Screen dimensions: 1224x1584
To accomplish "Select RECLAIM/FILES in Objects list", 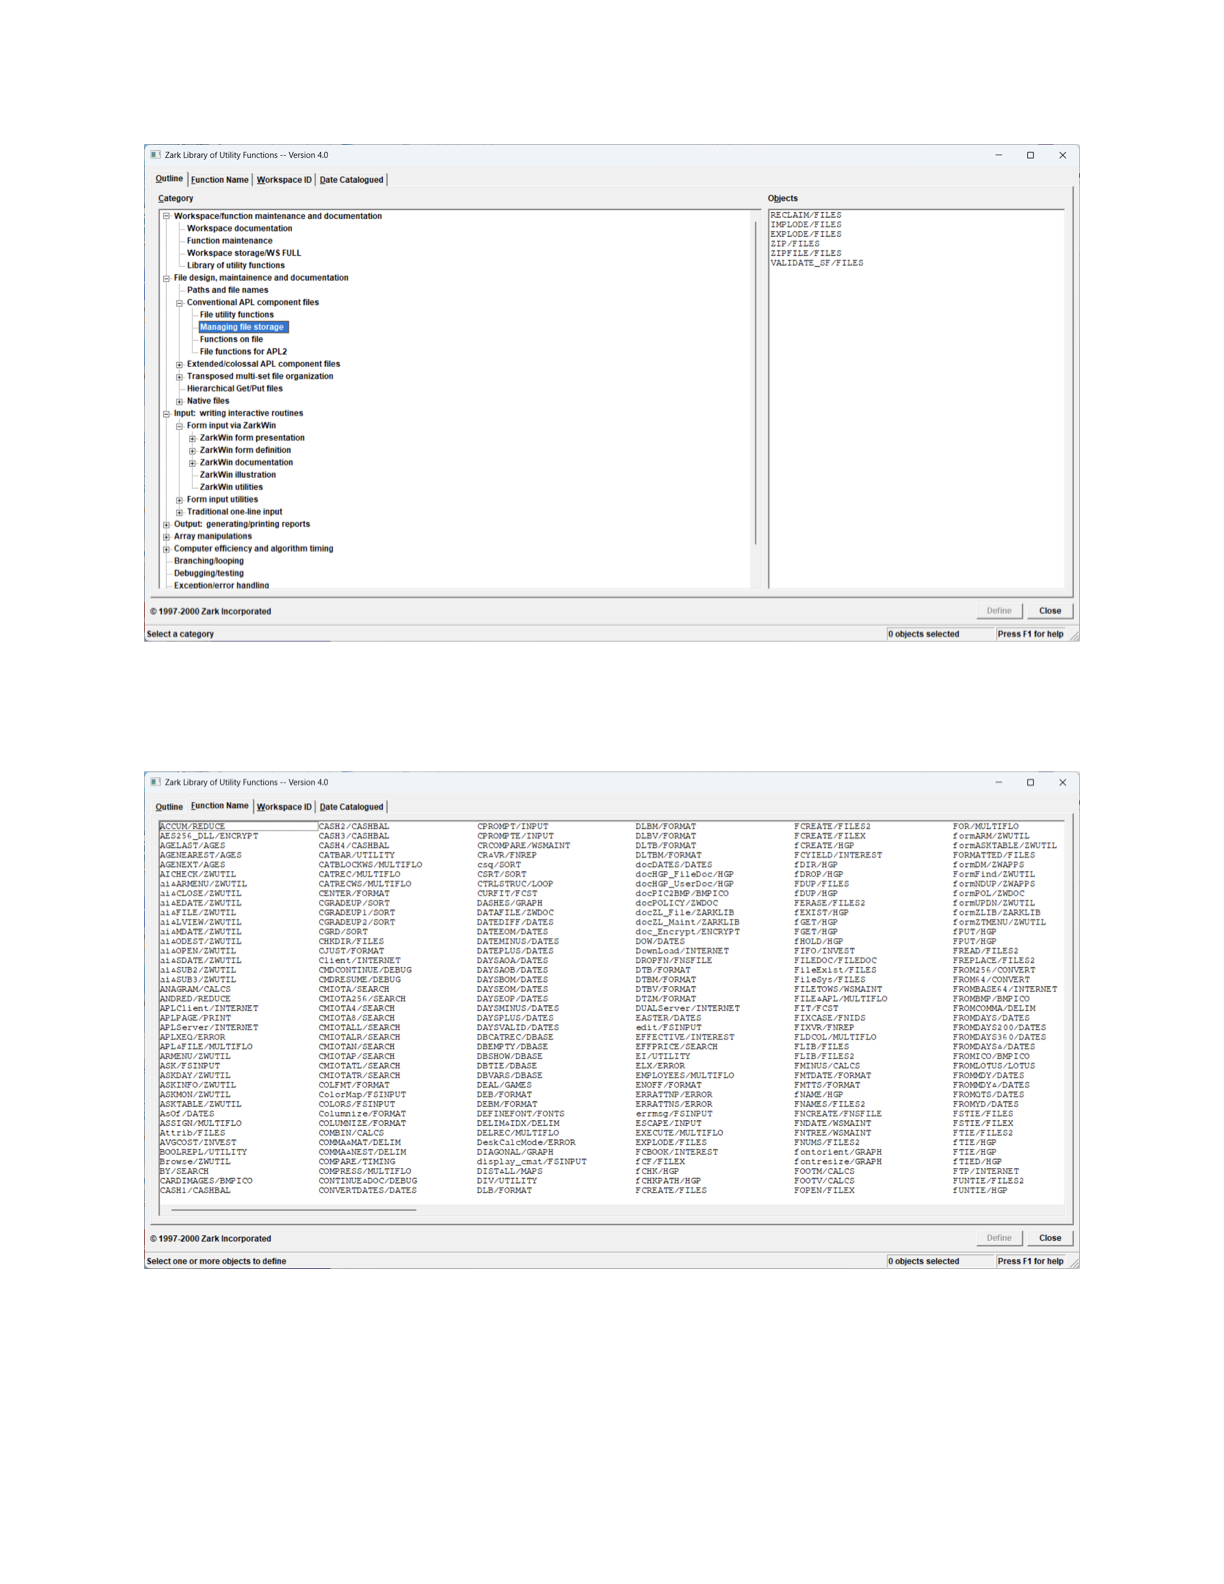I will coord(806,215).
